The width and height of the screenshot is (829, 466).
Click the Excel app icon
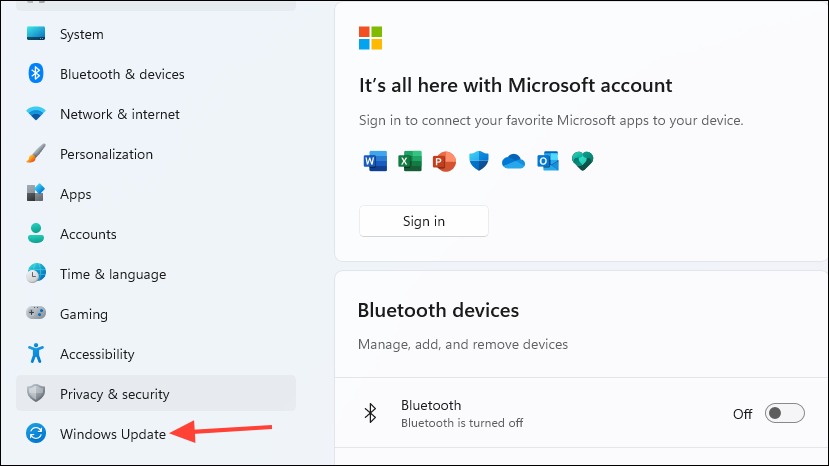pos(410,161)
